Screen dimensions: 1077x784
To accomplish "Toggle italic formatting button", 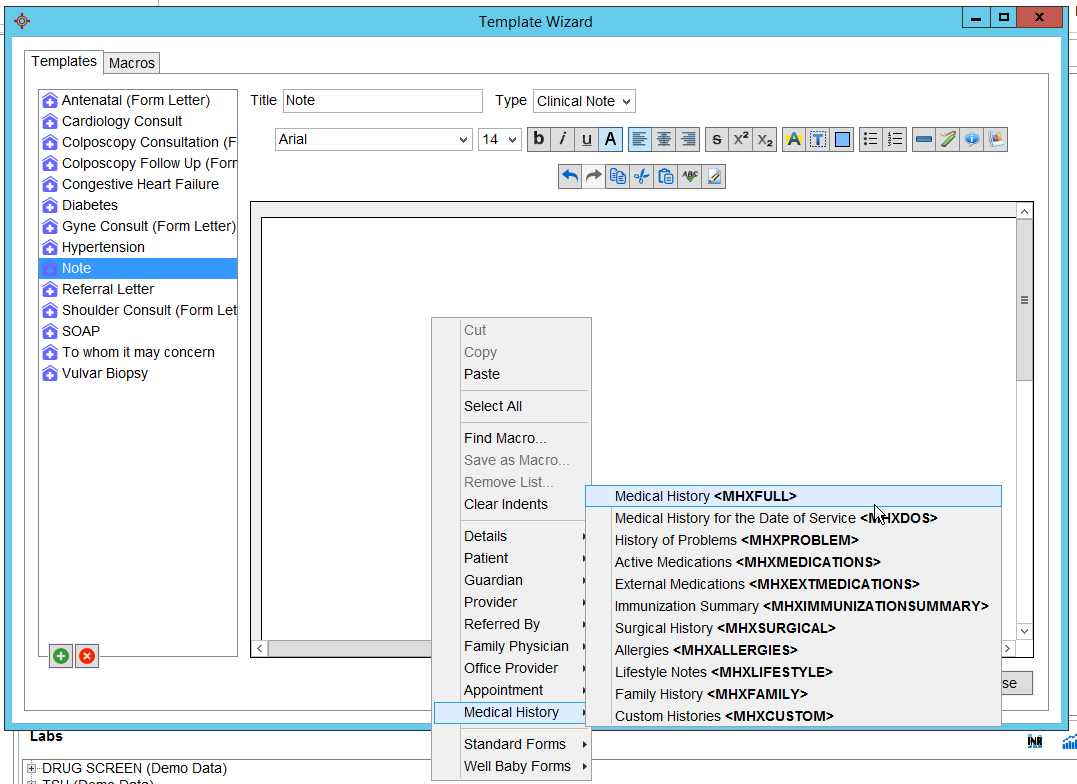I will tap(563, 139).
